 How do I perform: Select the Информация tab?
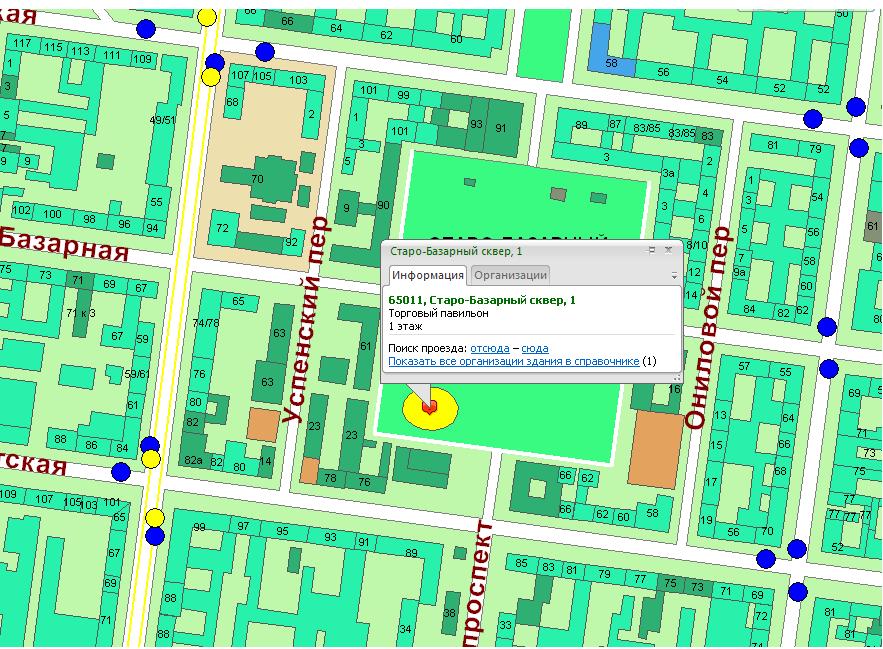427,275
